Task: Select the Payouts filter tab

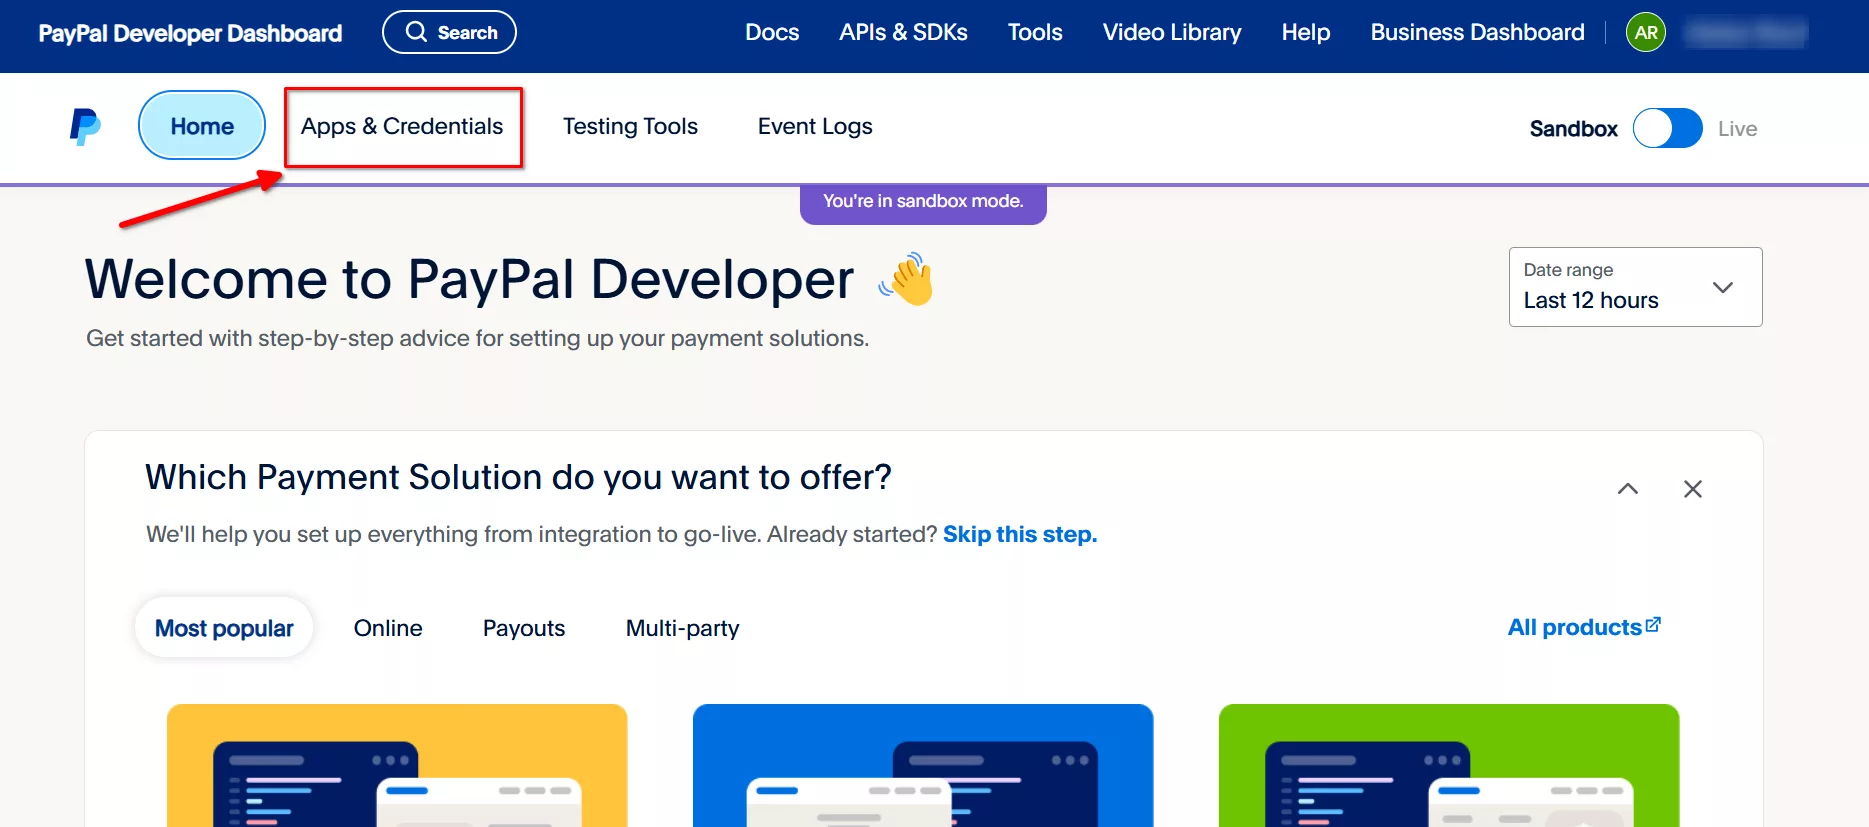Action: (524, 628)
